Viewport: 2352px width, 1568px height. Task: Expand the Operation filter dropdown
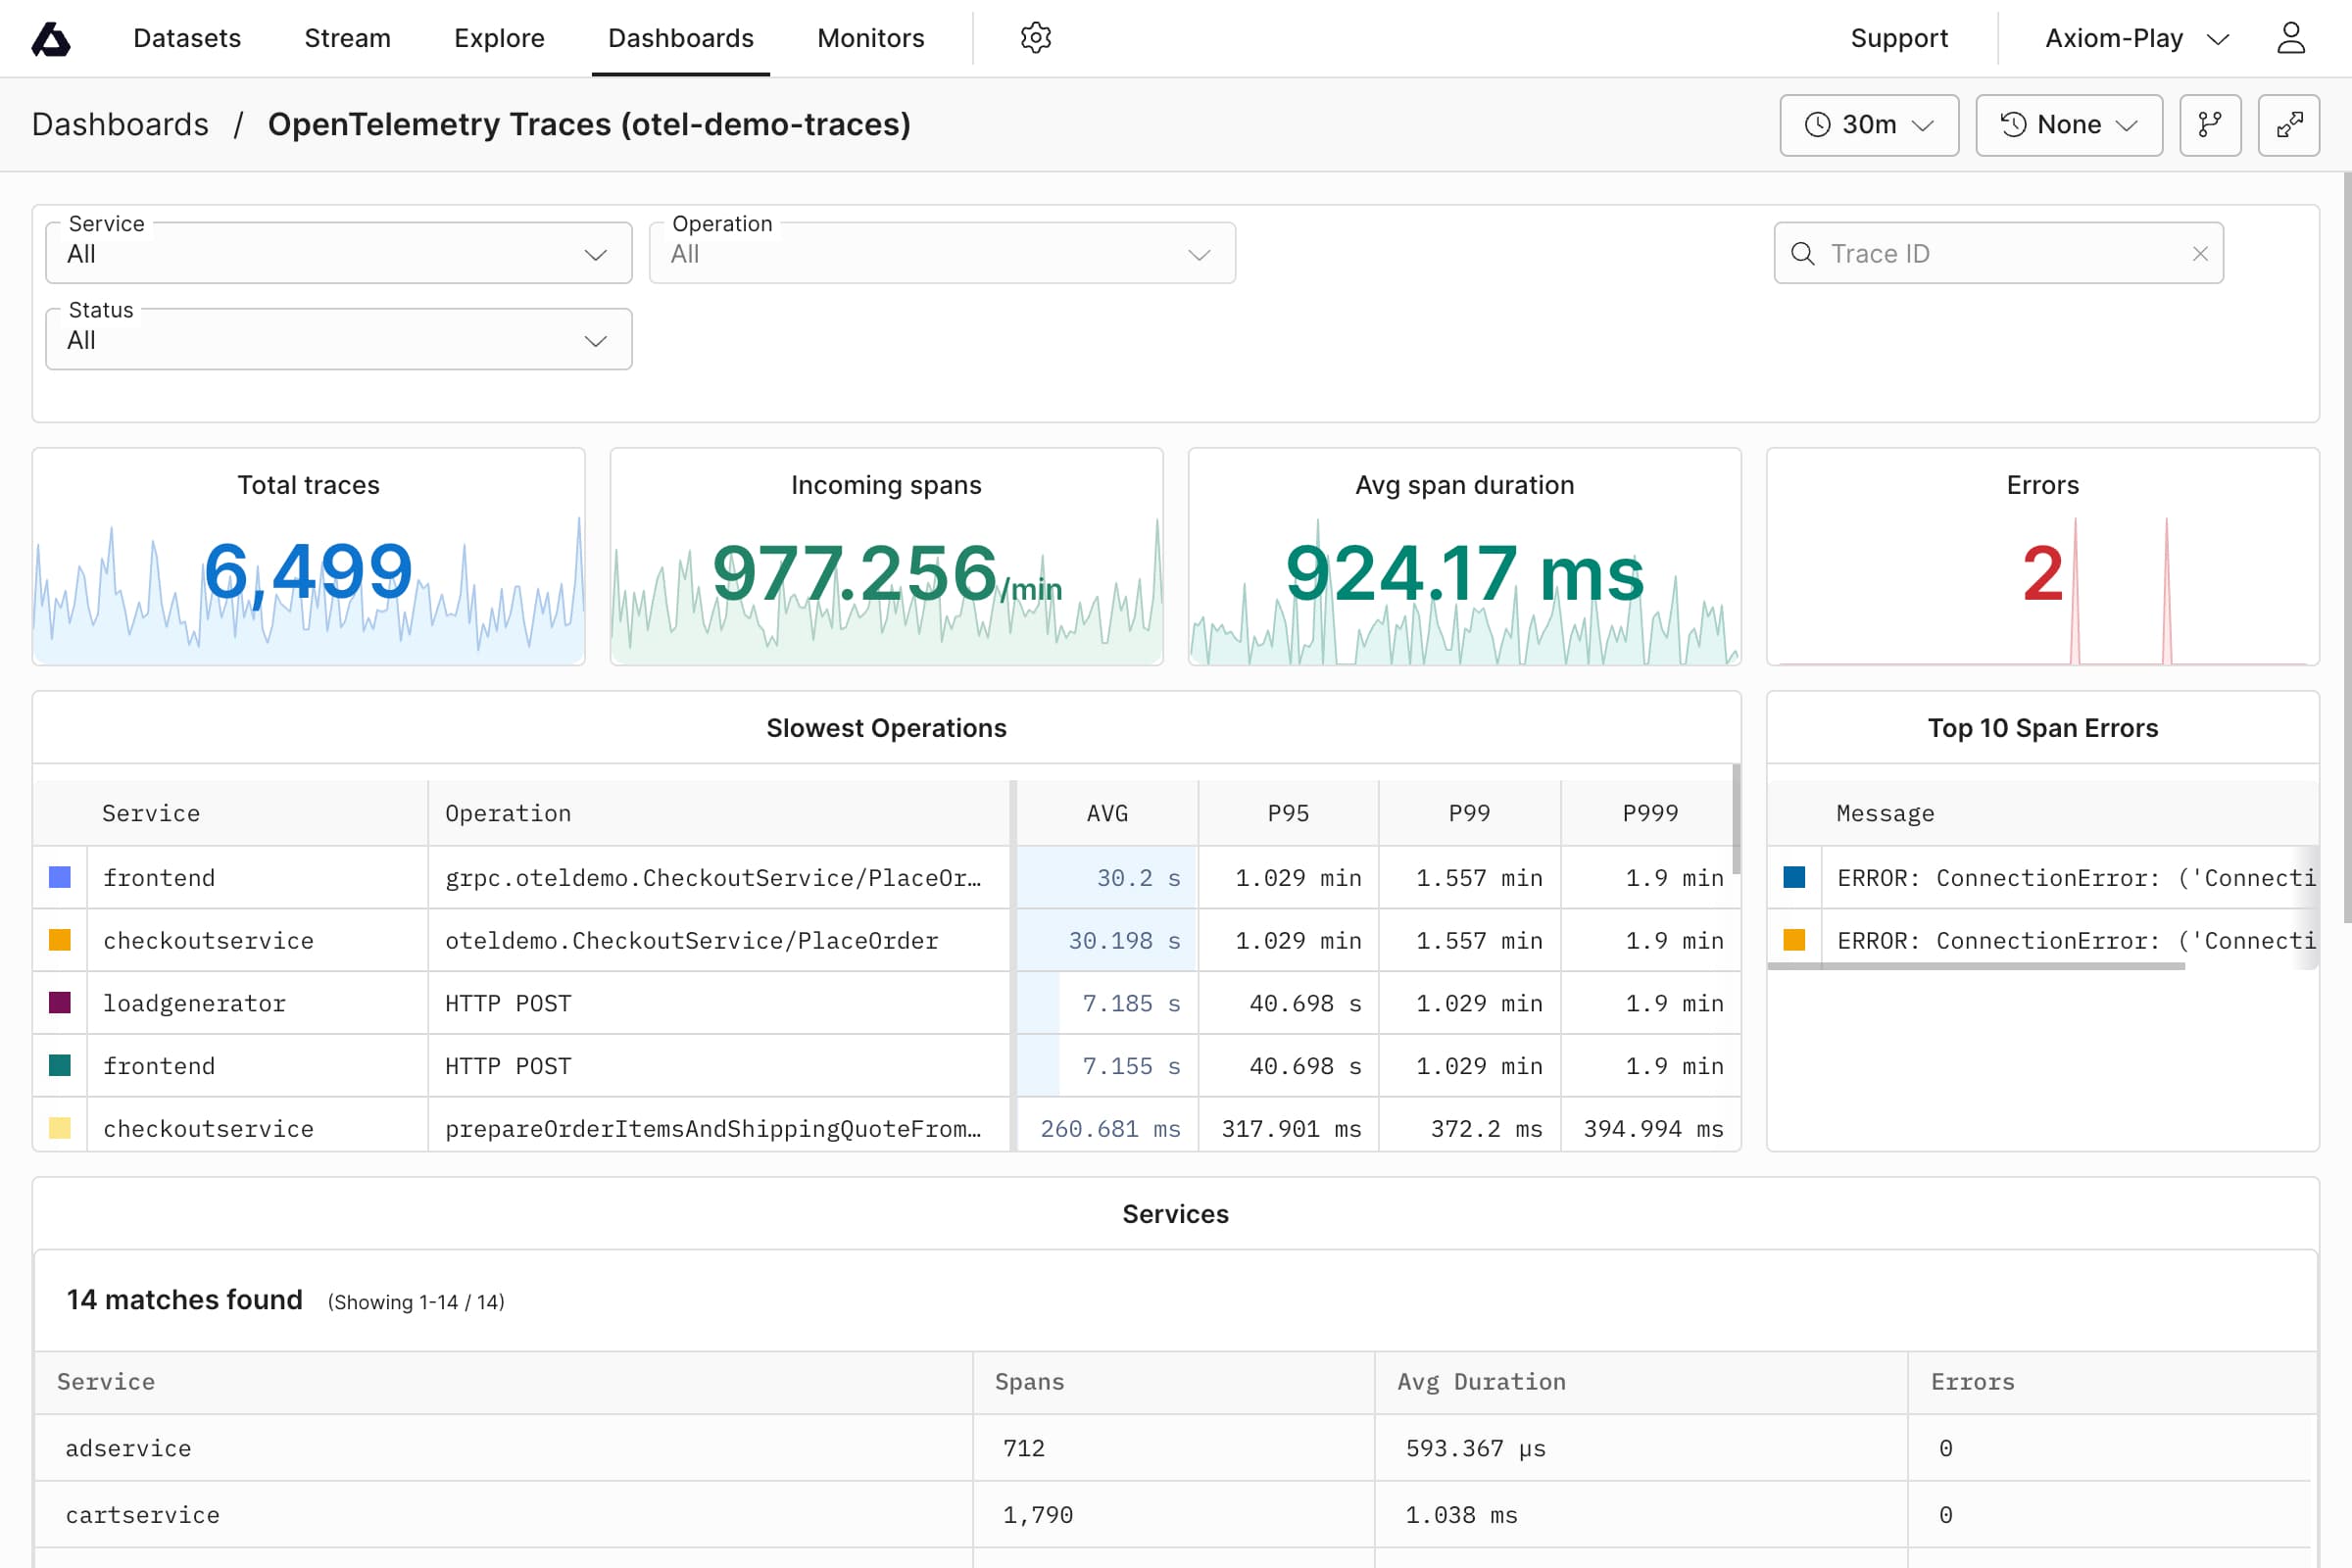point(941,254)
